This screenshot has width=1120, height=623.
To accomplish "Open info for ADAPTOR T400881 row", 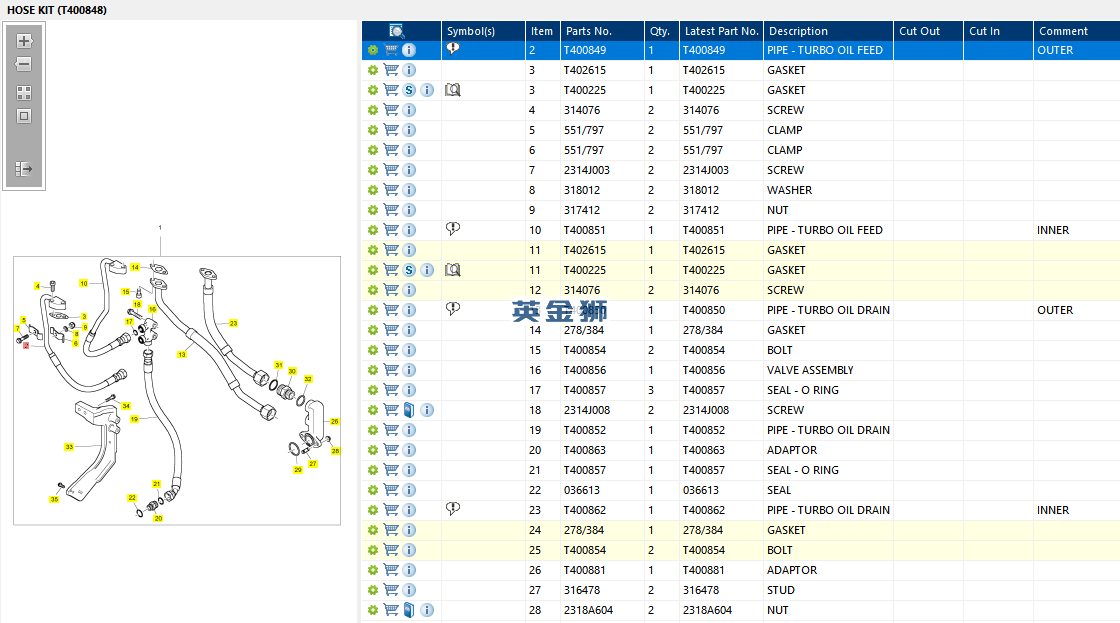I will click(409, 570).
